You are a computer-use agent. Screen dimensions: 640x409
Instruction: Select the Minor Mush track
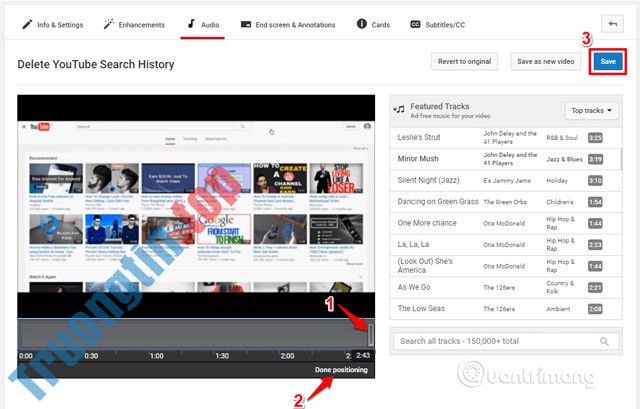click(x=506, y=159)
